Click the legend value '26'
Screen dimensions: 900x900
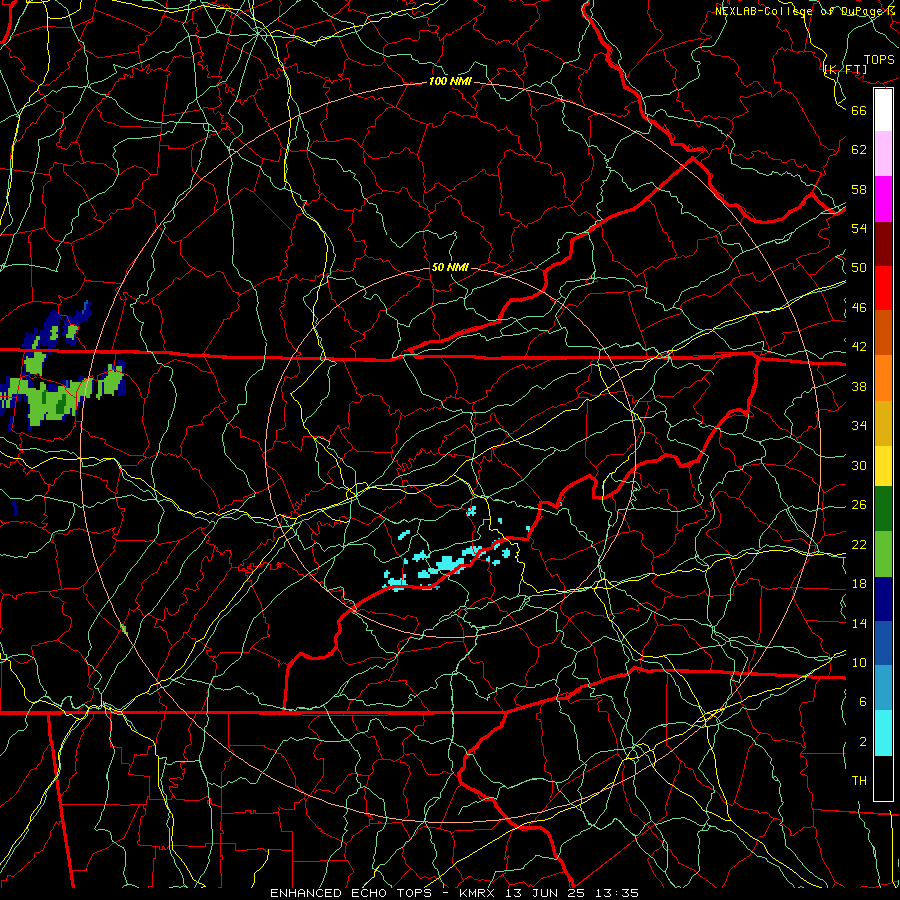(859, 505)
